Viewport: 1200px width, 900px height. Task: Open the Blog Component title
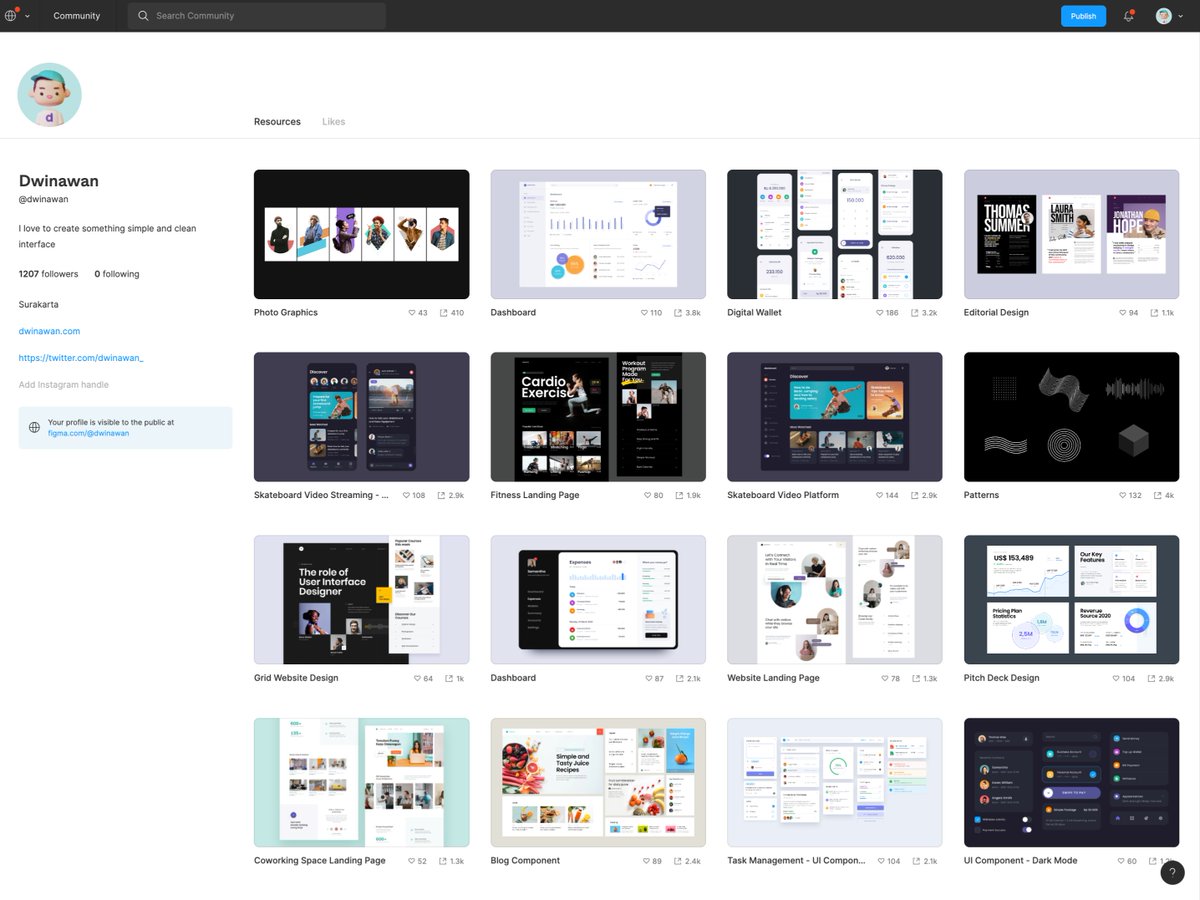pyautogui.click(x=525, y=861)
